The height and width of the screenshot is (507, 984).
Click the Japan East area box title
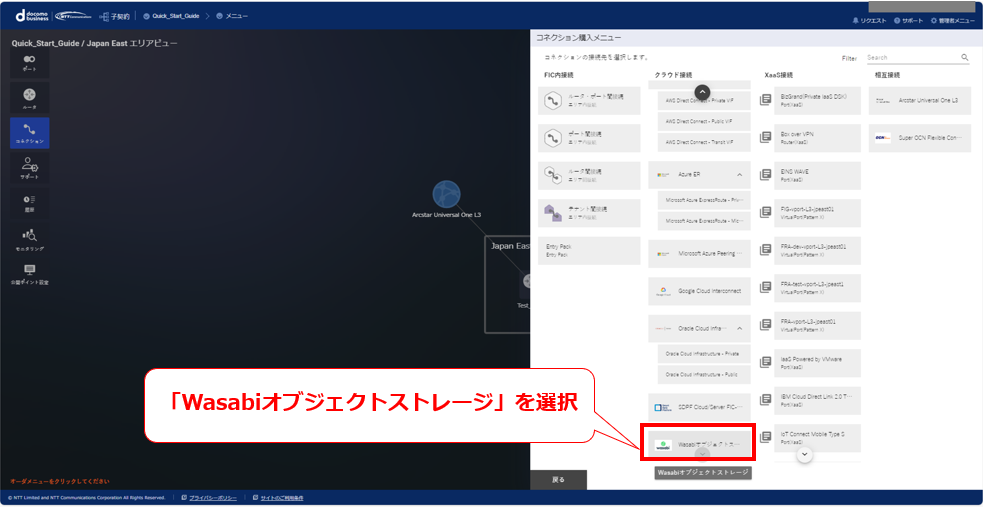(510, 247)
